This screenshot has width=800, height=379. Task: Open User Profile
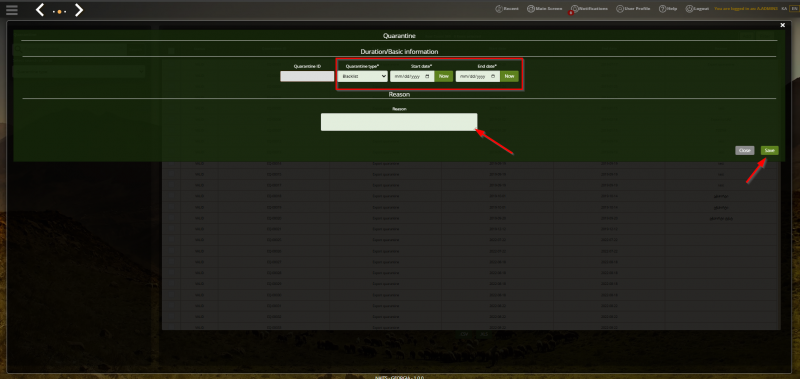tap(633, 9)
